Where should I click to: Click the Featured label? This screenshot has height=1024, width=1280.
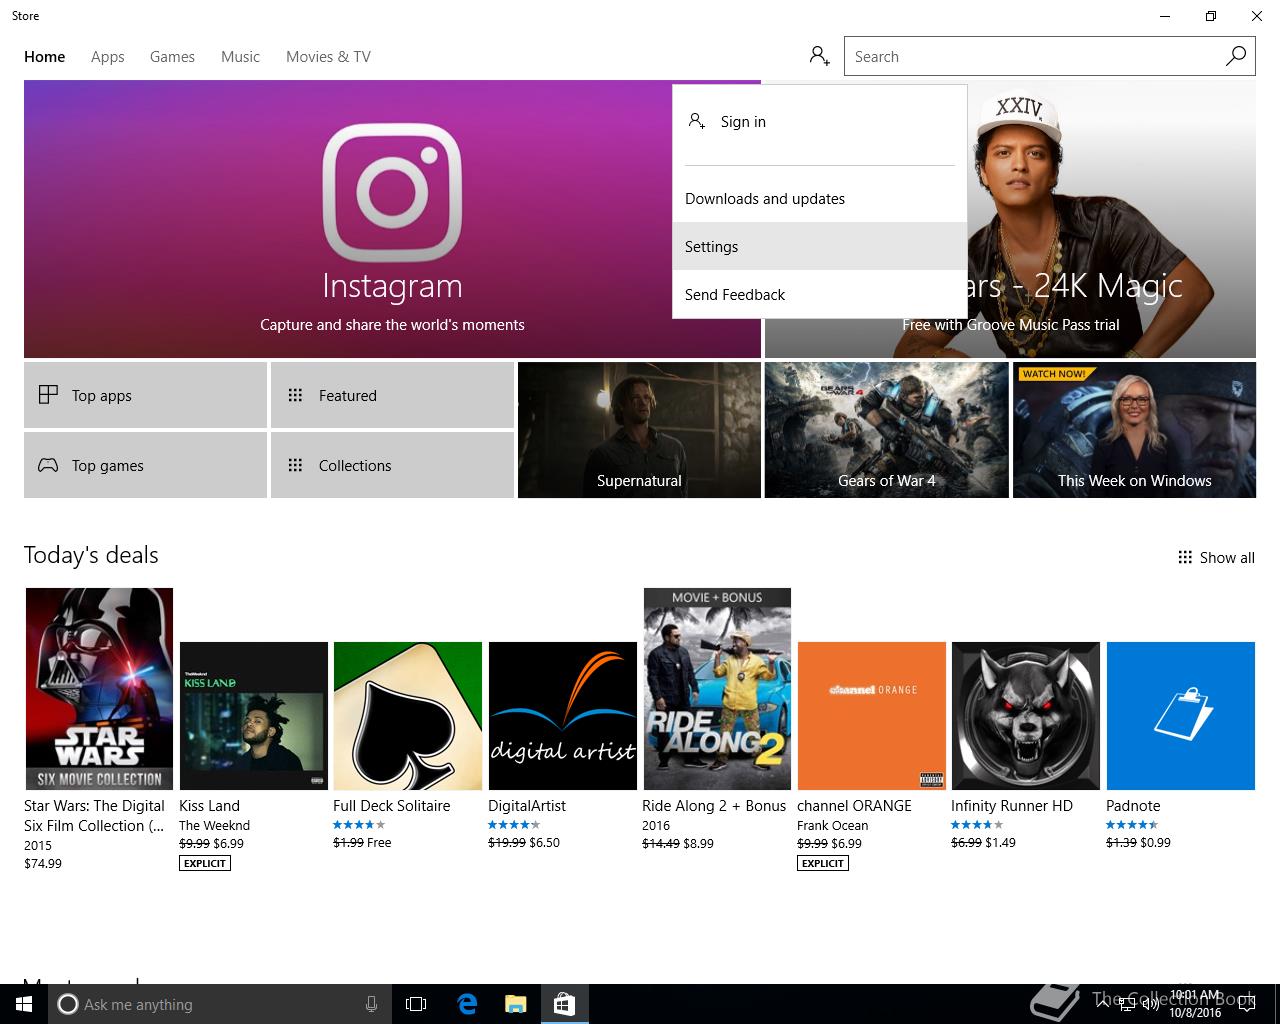348,396
